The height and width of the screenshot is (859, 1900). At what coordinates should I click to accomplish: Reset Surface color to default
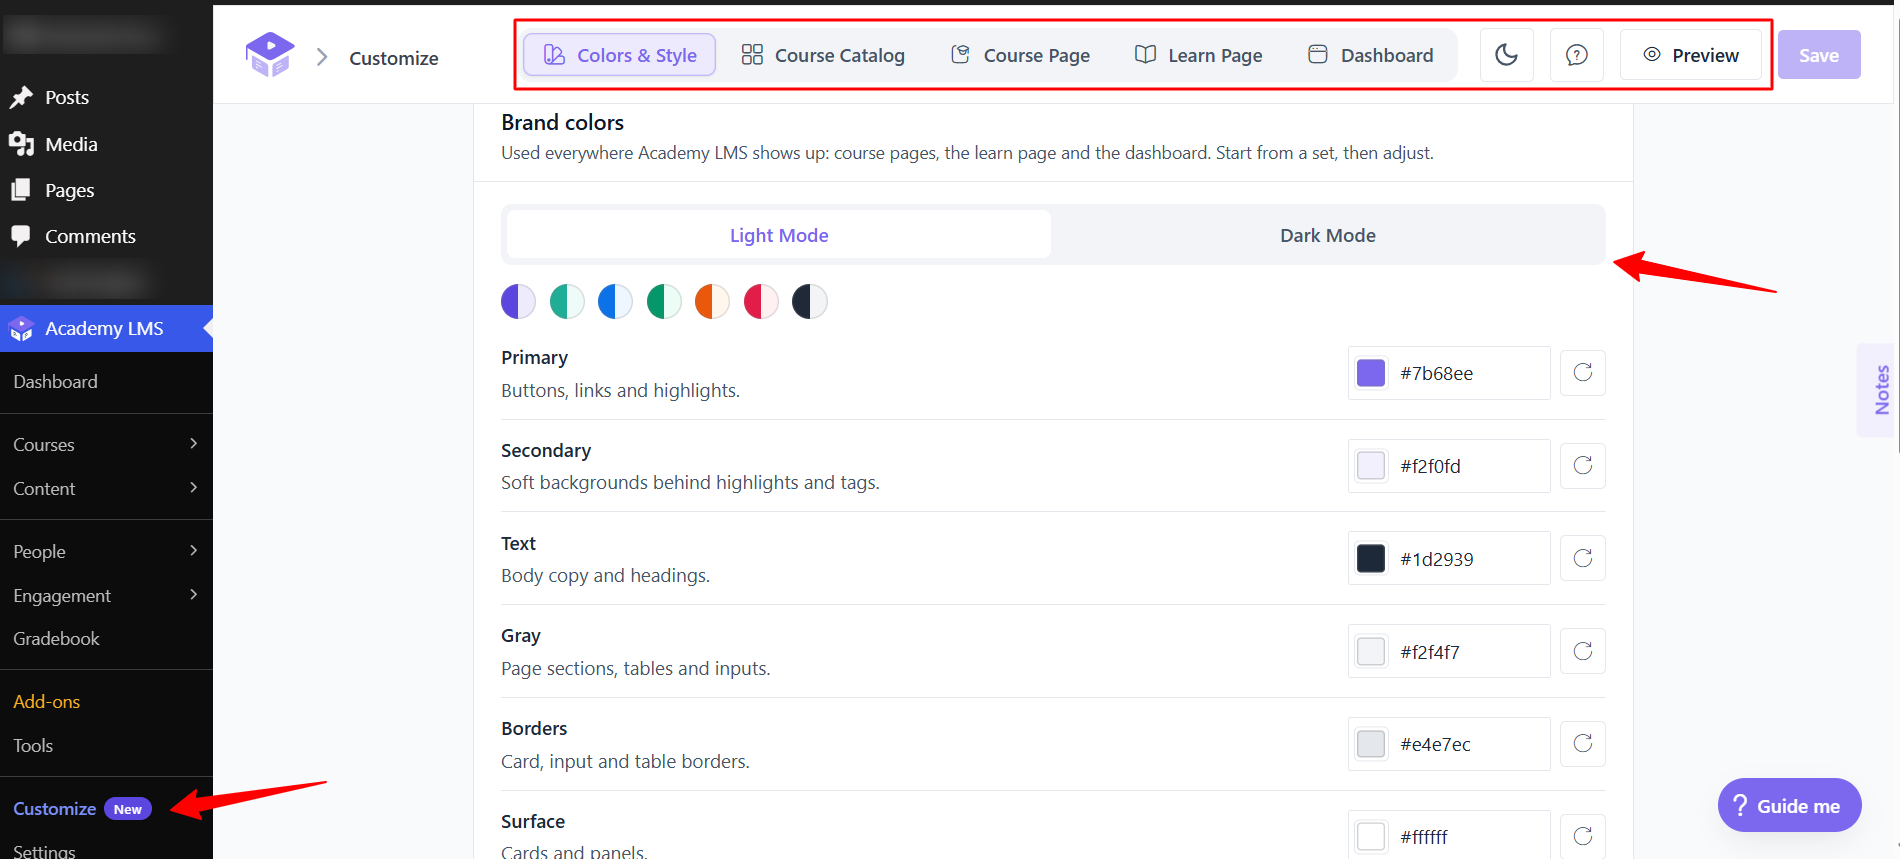click(1583, 836)
